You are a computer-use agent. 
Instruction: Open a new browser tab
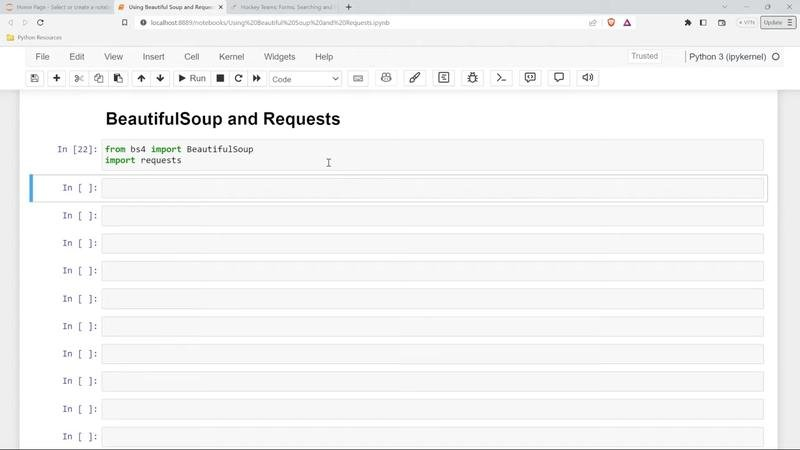[x=348, y=7]
